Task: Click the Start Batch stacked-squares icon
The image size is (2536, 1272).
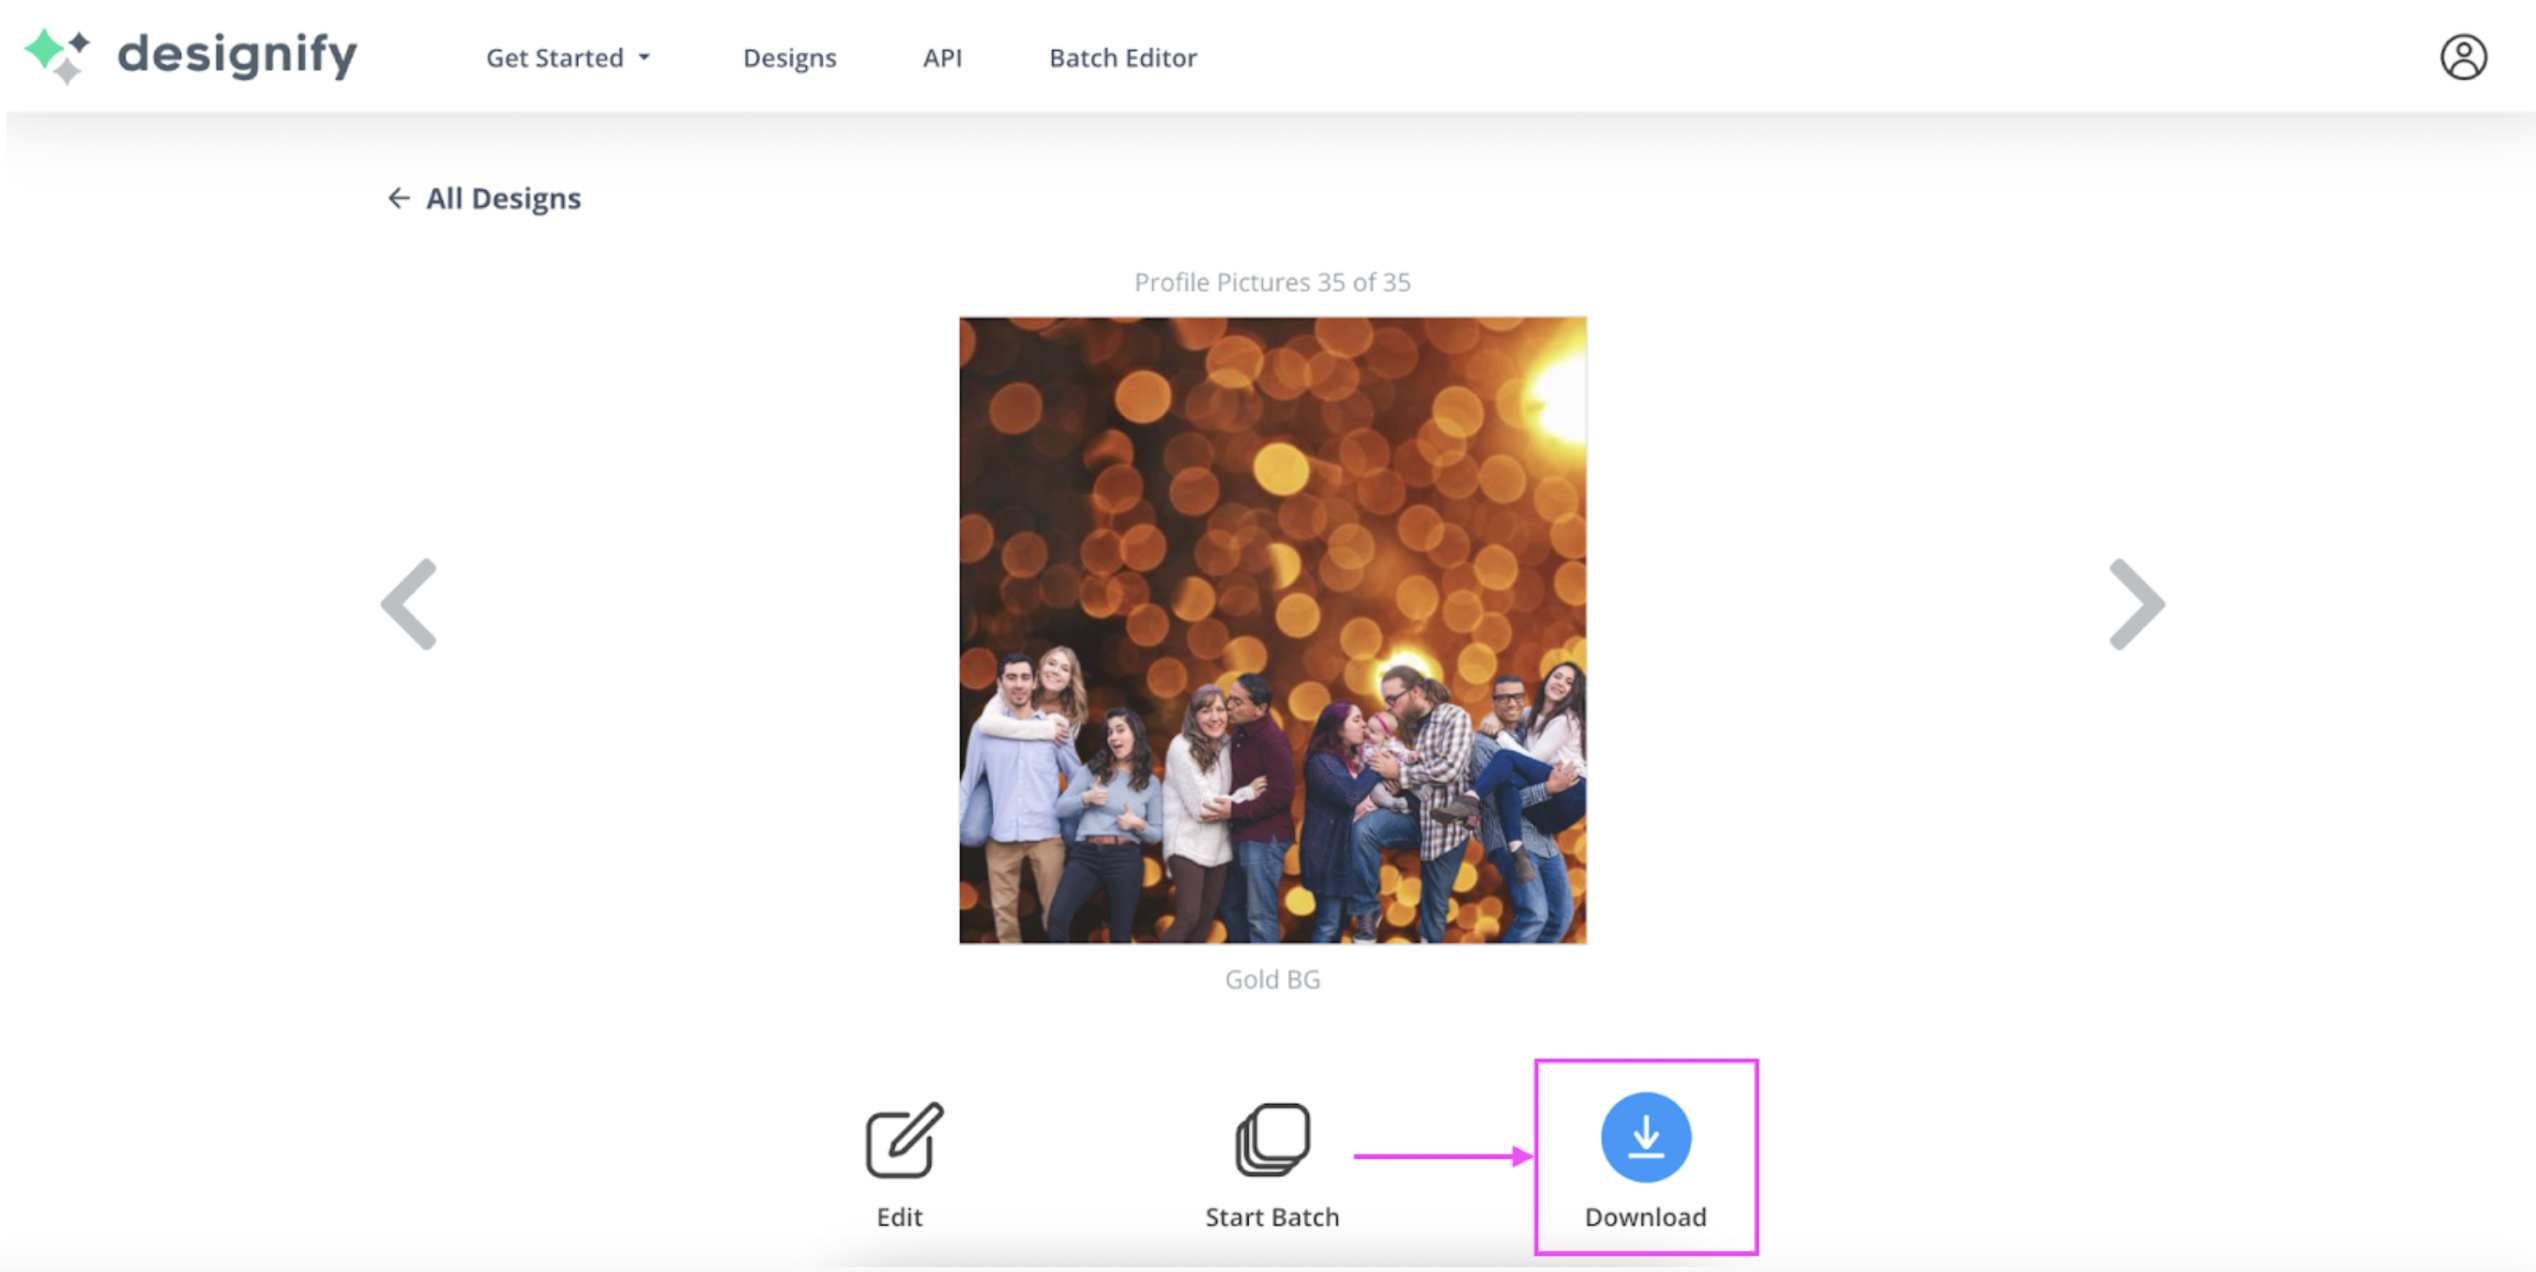Action: (x=1272, y=1140)
